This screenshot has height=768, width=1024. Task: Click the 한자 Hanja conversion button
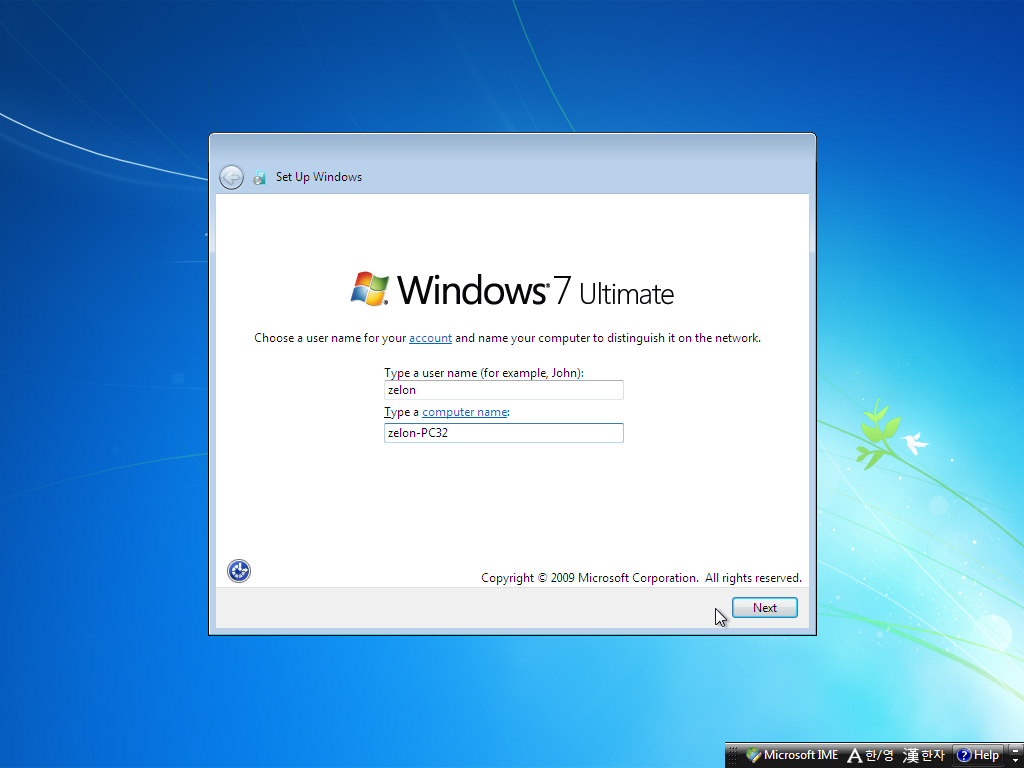pyautogui.click(x=923, y=756)
